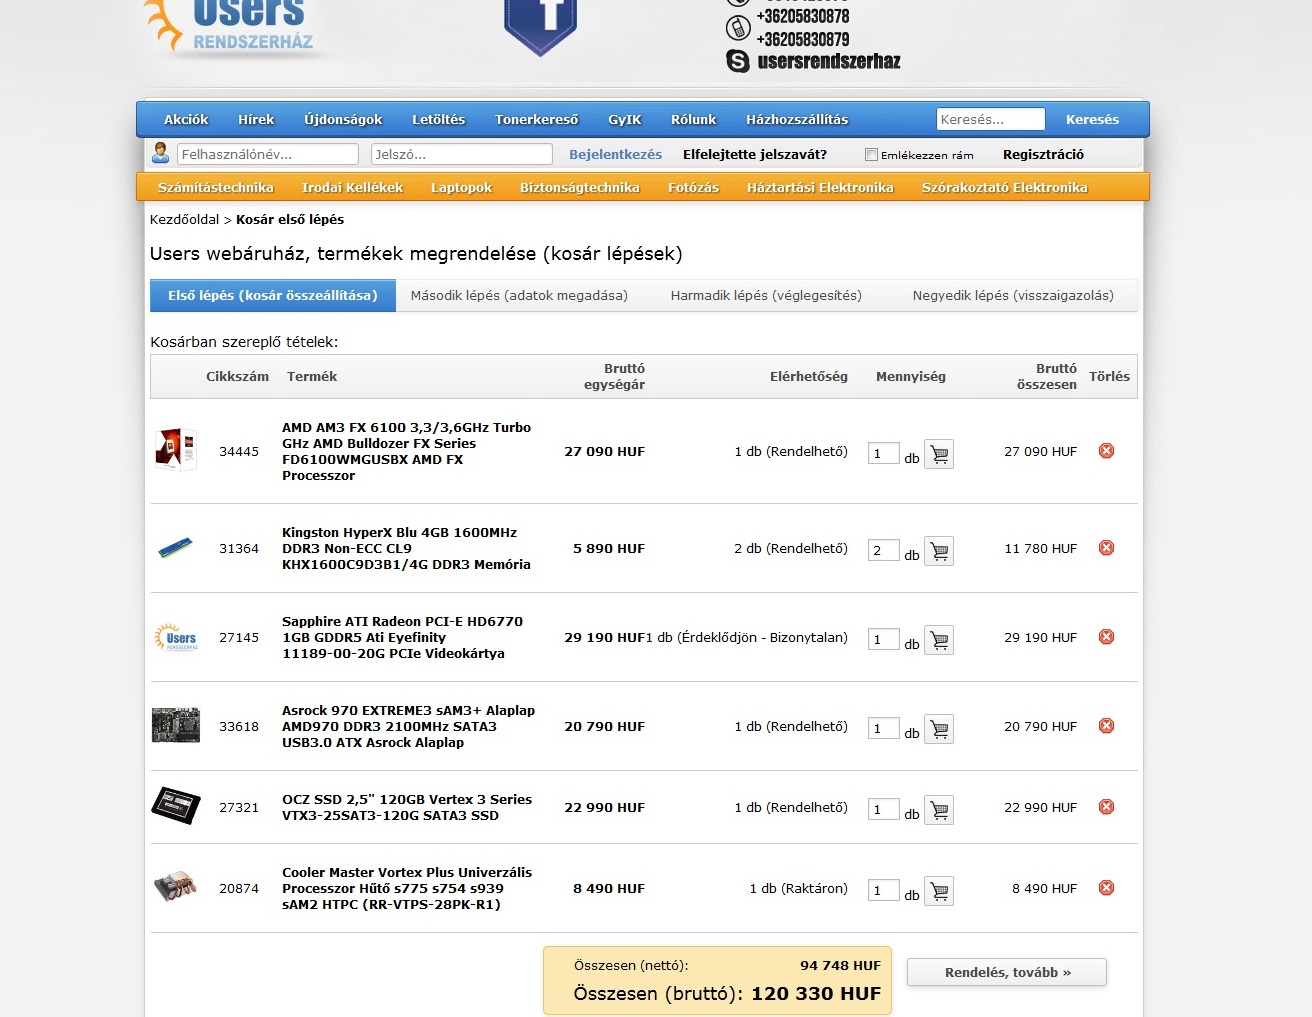
Task: Open Tonerkereső
Action: pos(537,119)
